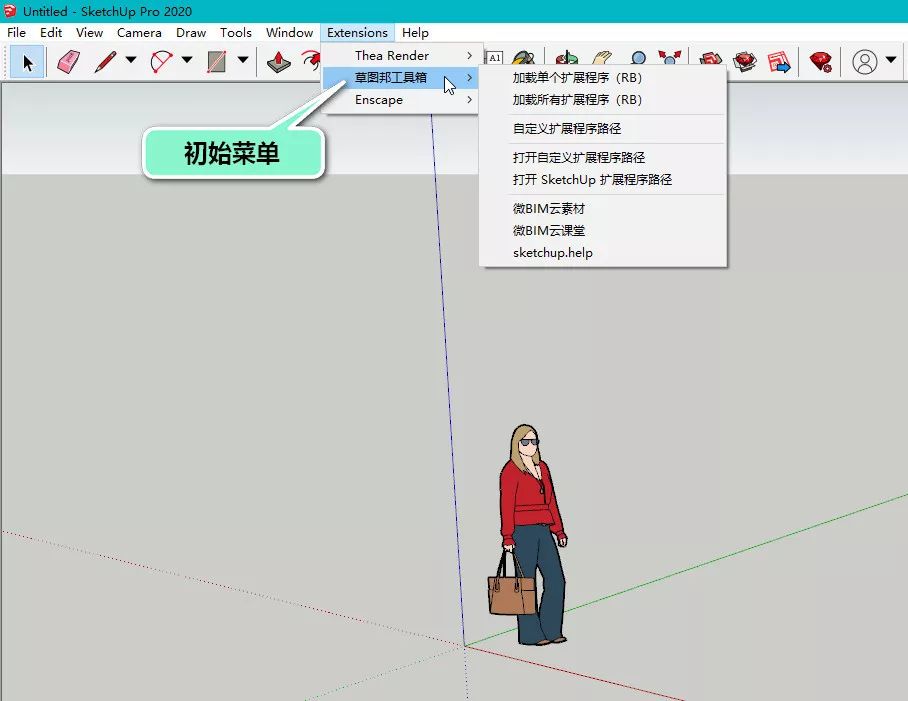Open the Extension Warehouse icon

(x=745, y=61)
